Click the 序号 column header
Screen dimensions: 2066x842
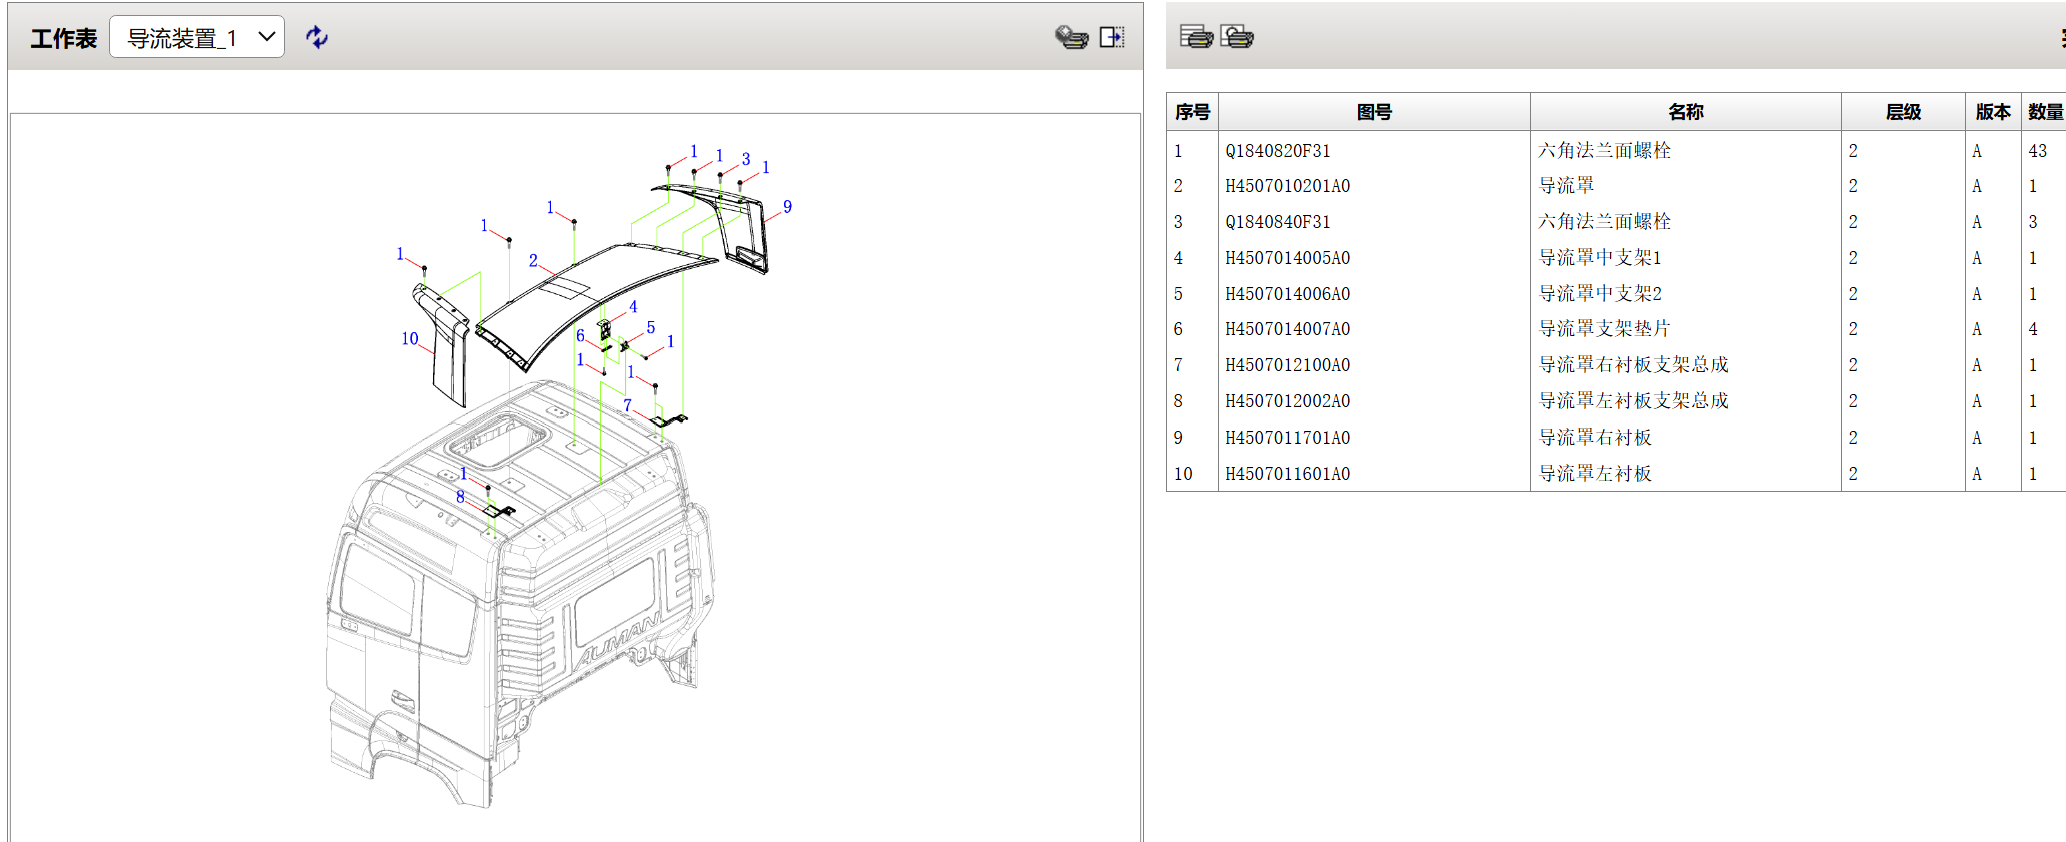(x=1192, y=112)
